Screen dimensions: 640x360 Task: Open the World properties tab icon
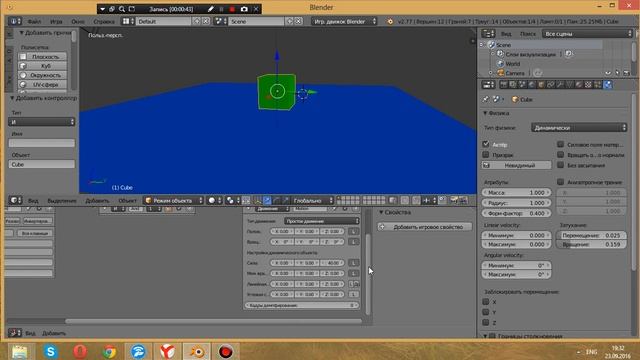tap(532, 84)
